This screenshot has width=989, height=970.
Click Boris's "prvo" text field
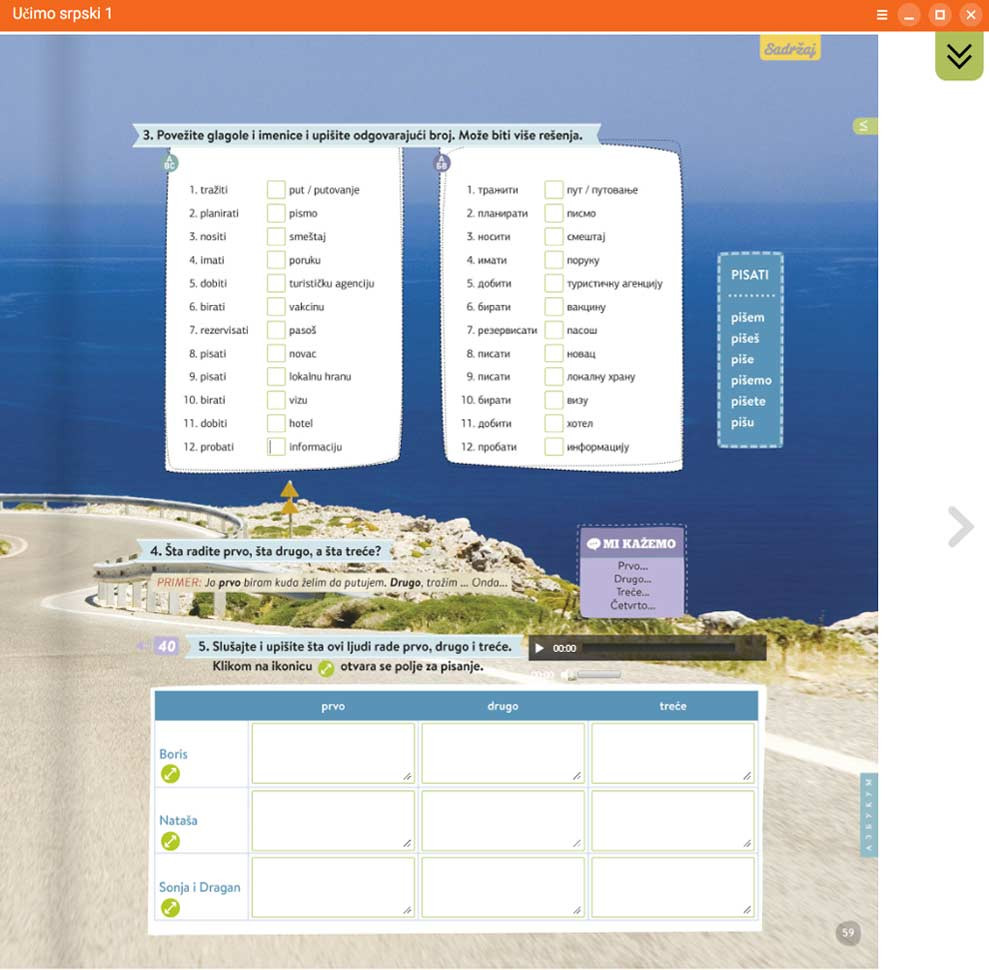coord(333,753)
